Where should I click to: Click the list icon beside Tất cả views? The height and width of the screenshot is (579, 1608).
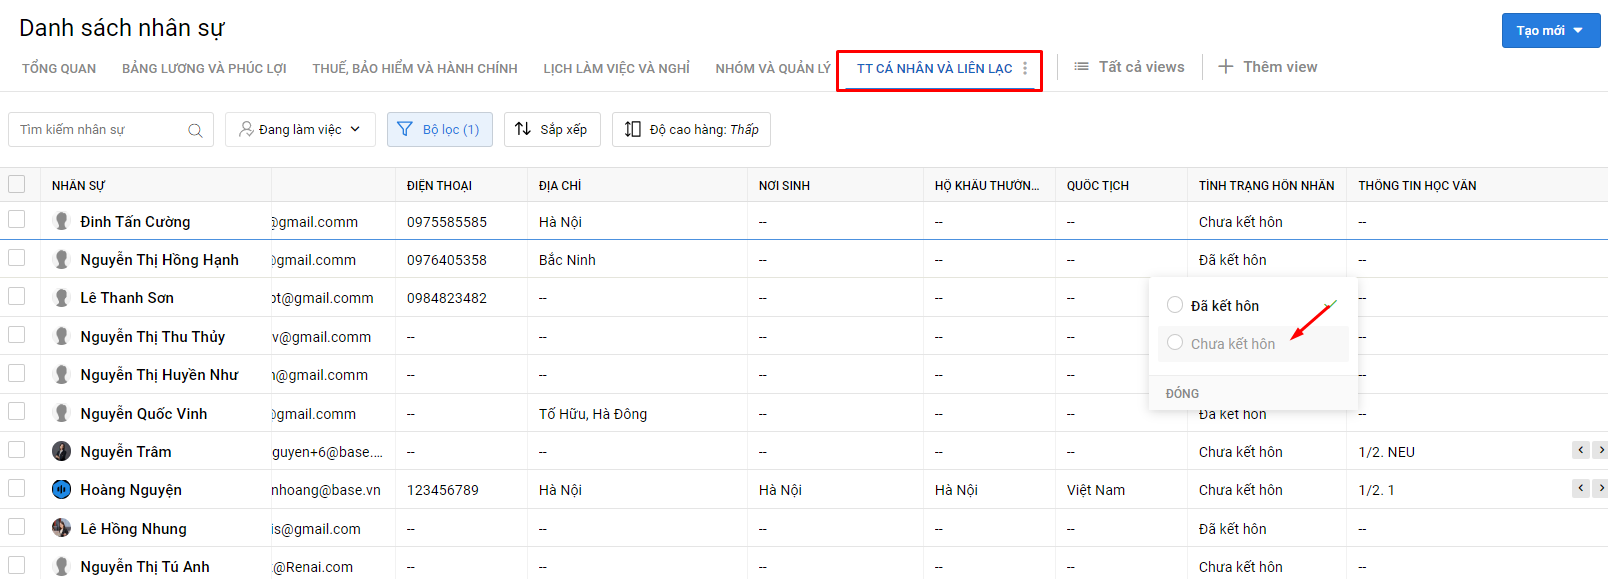click(1081, 67)
